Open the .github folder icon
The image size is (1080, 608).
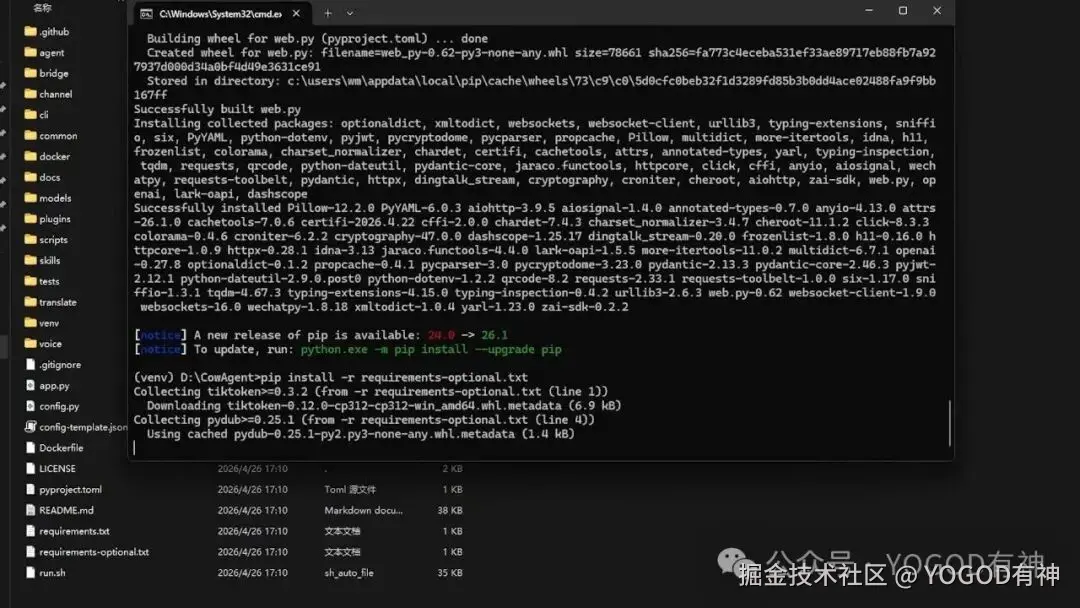click(x=30, y=31)
